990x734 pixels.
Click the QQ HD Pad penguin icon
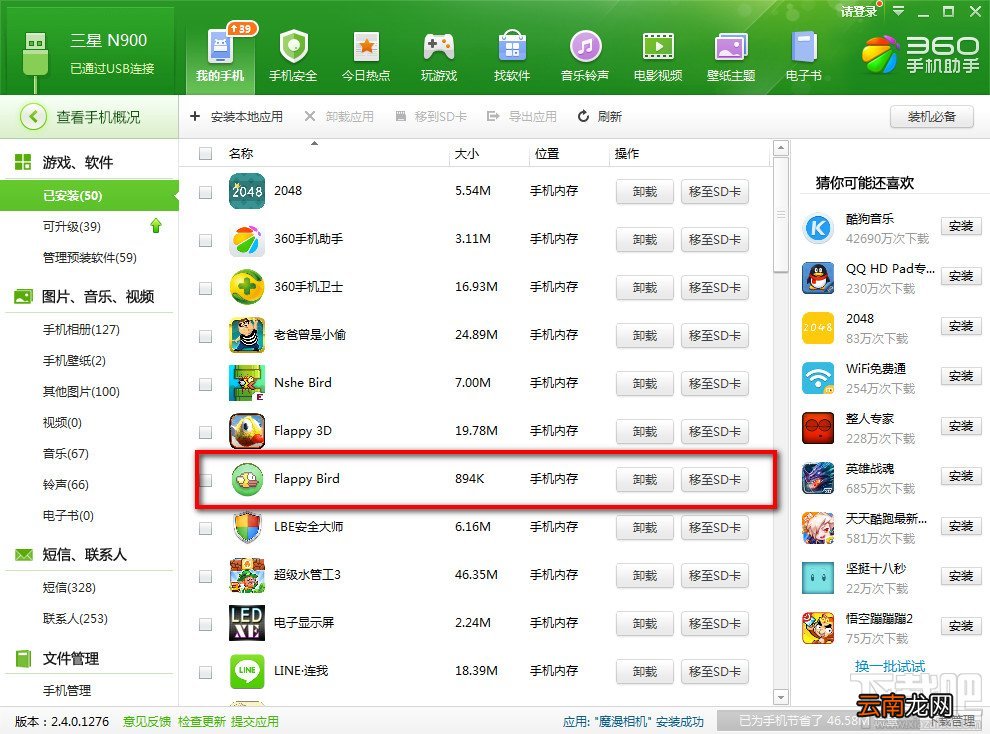818,278
